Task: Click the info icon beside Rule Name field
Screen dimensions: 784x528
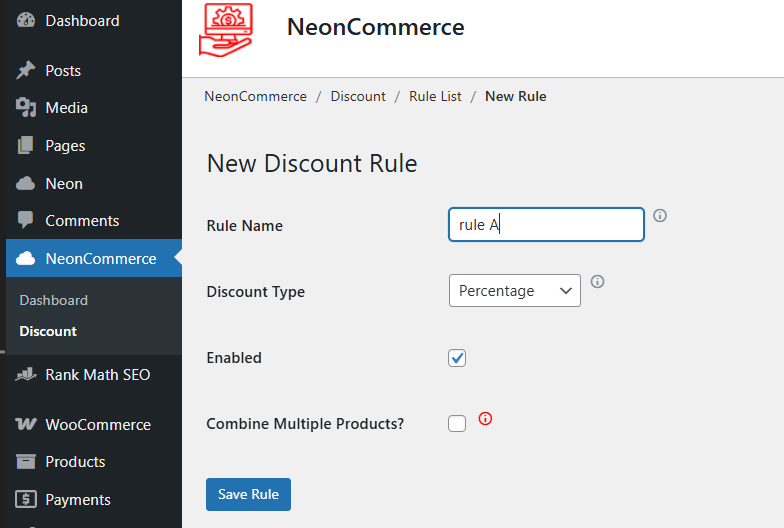Action: point(660,216)
